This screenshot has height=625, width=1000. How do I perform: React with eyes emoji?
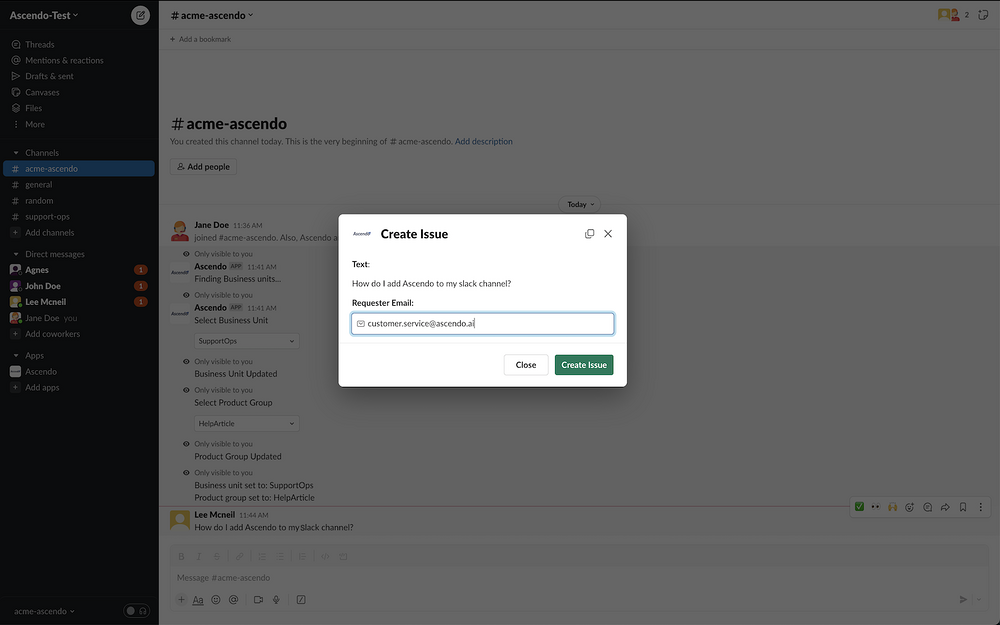(876, 507)
